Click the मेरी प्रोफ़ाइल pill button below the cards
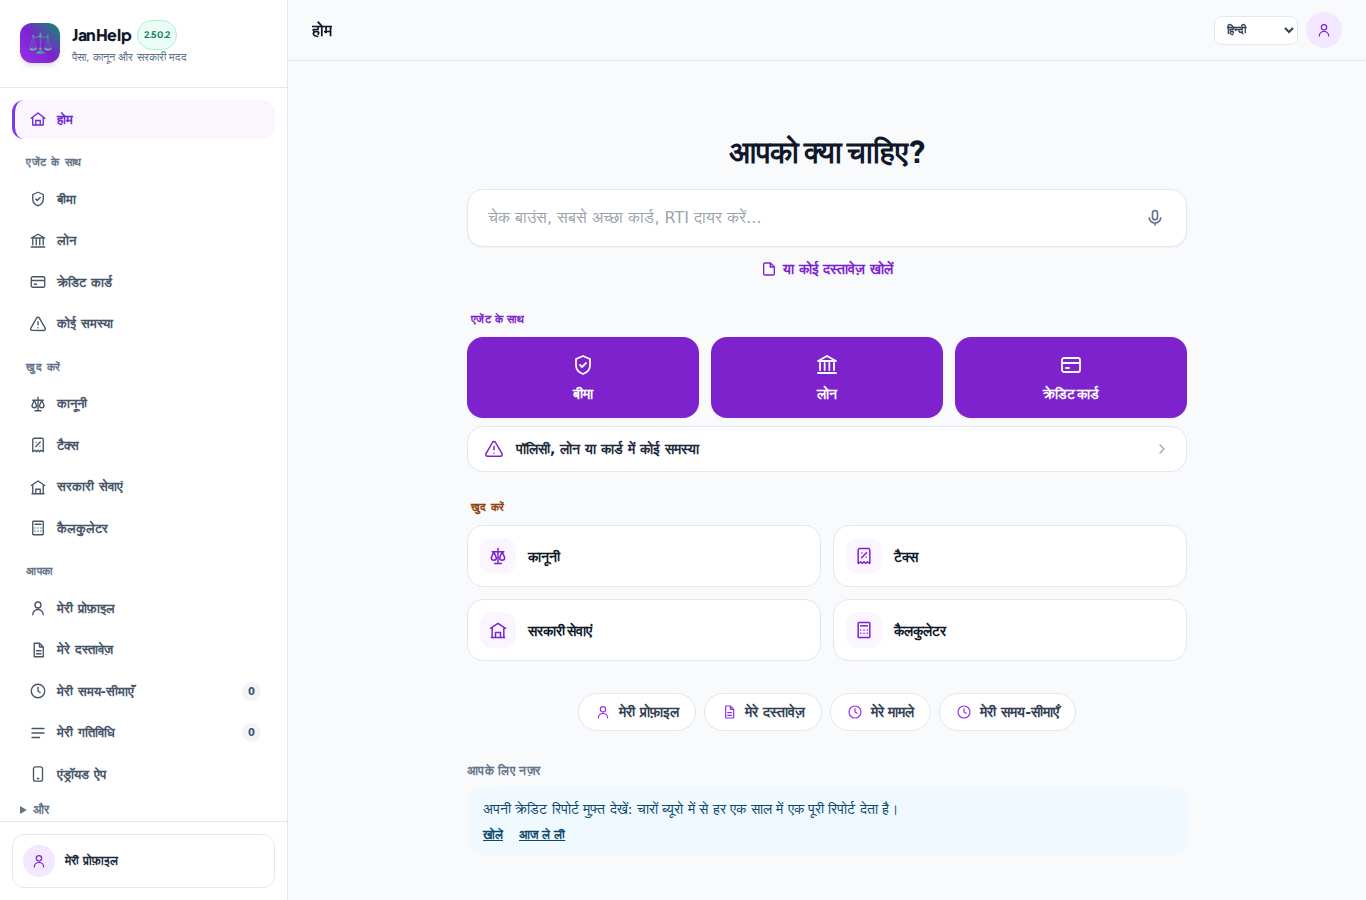Screen dimensions: 1366x900 coord(637,712)
